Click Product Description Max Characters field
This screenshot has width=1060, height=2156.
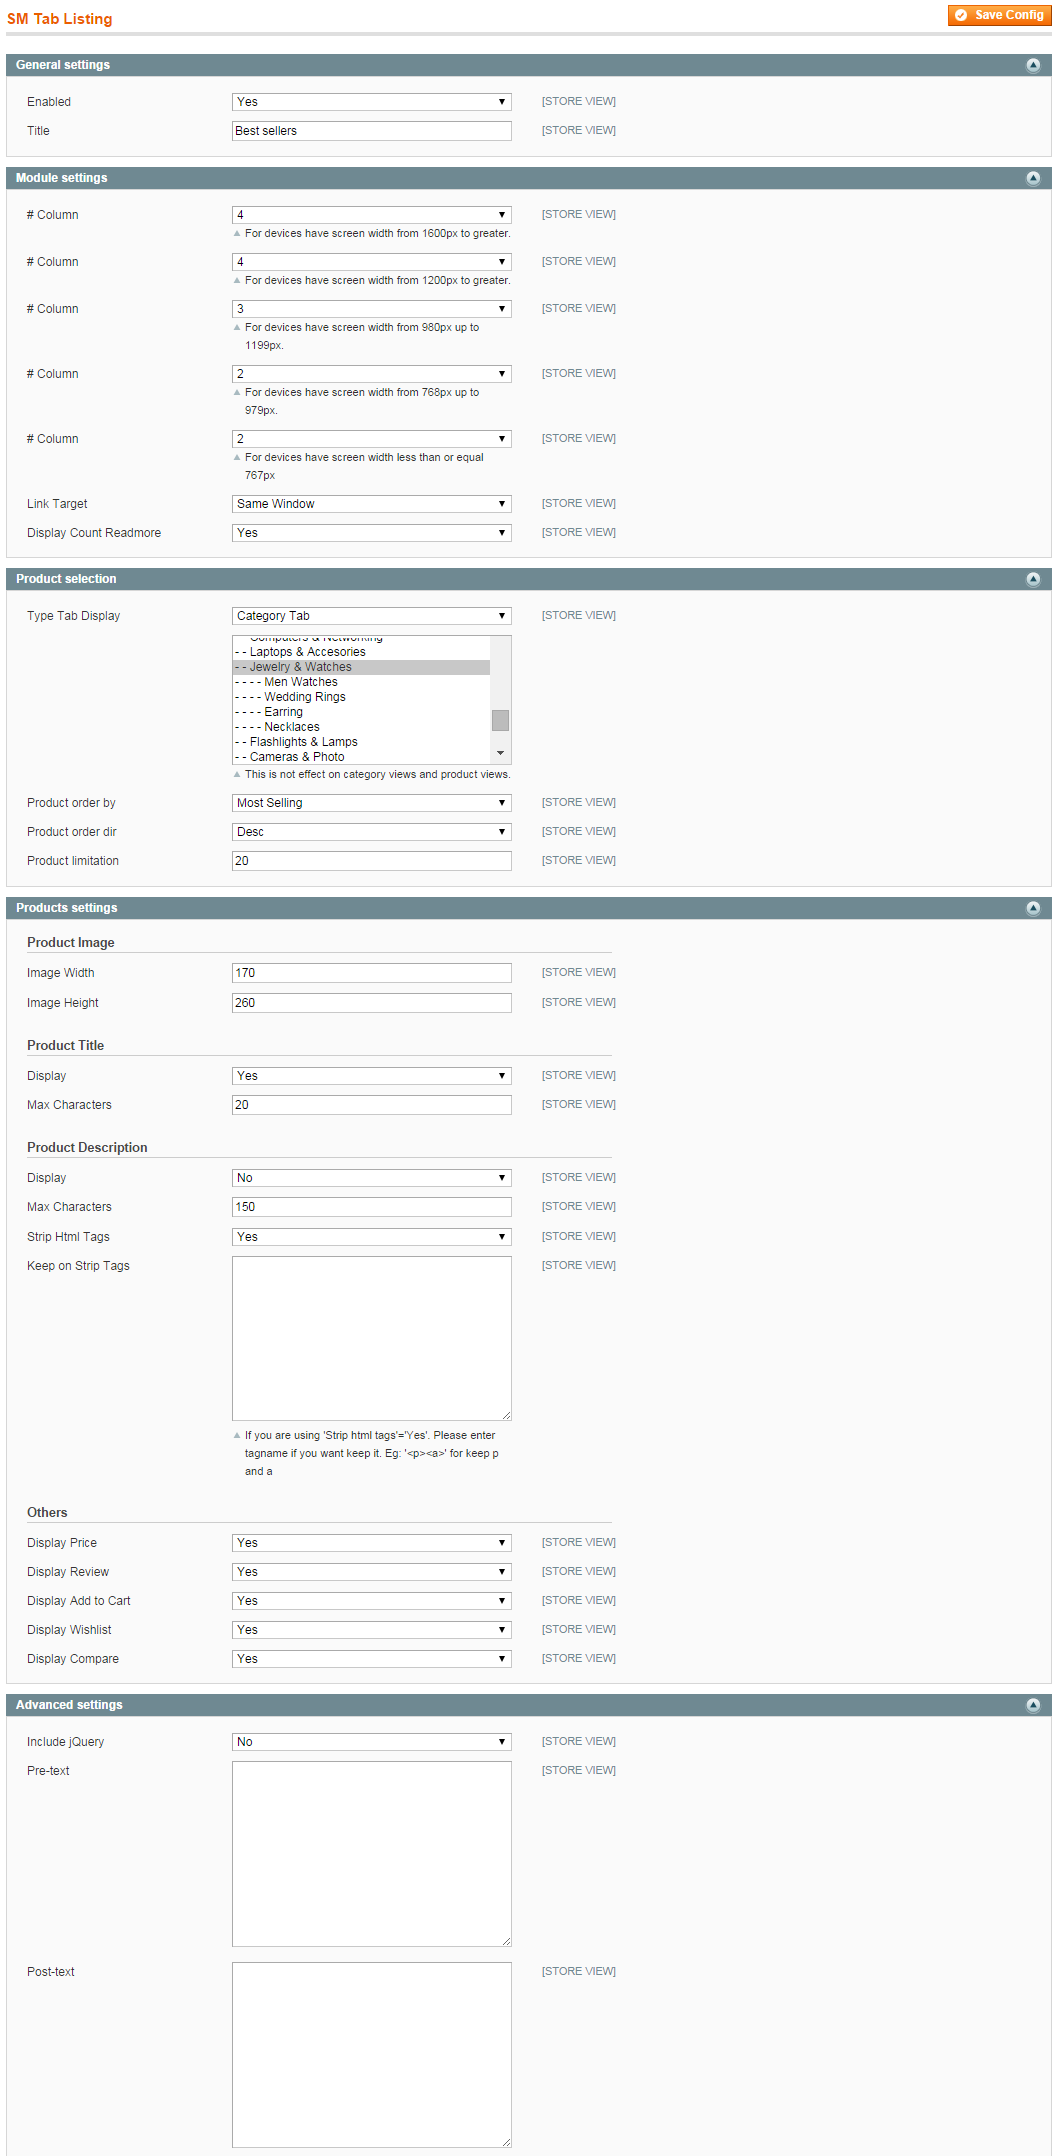click(372, 1207)
